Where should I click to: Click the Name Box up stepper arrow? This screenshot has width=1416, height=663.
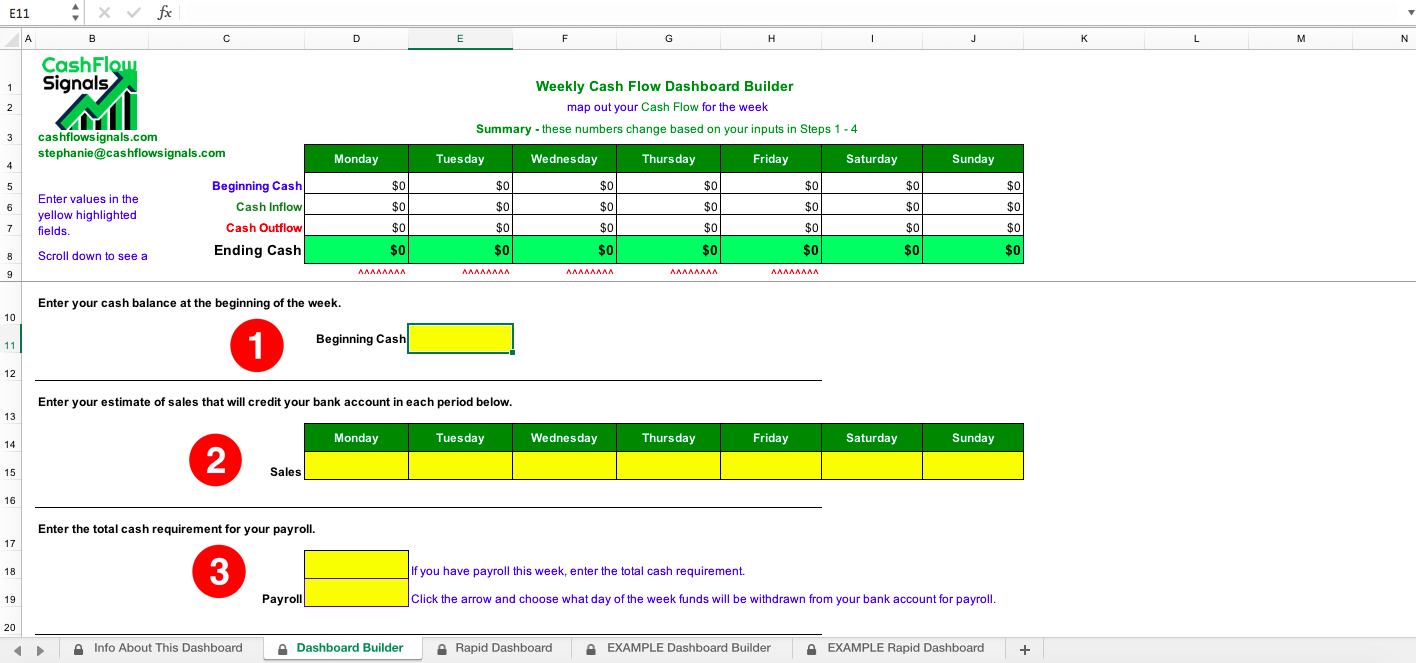tap(73, 8)
